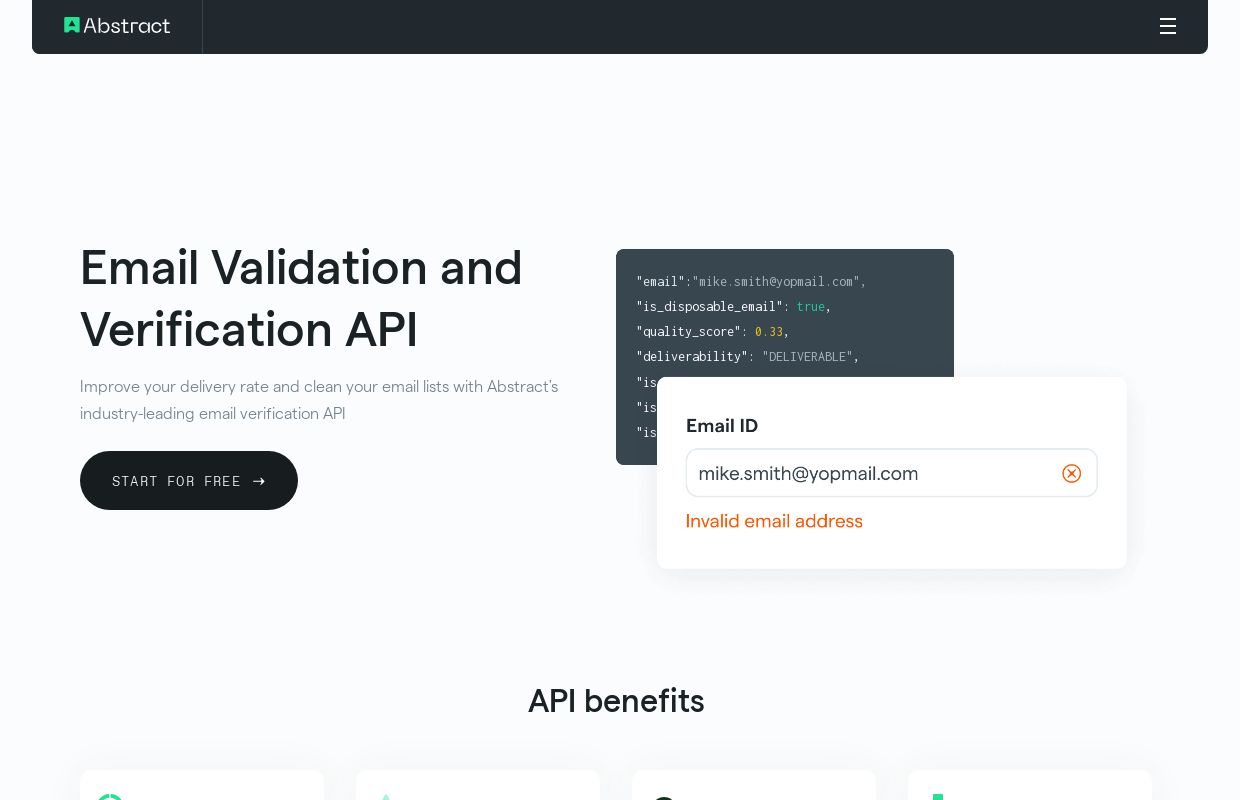The width and height of the screenshot is (1240, 800).
Task: Click the "deliverability" line in code snippet
Action: click(747, 357)
